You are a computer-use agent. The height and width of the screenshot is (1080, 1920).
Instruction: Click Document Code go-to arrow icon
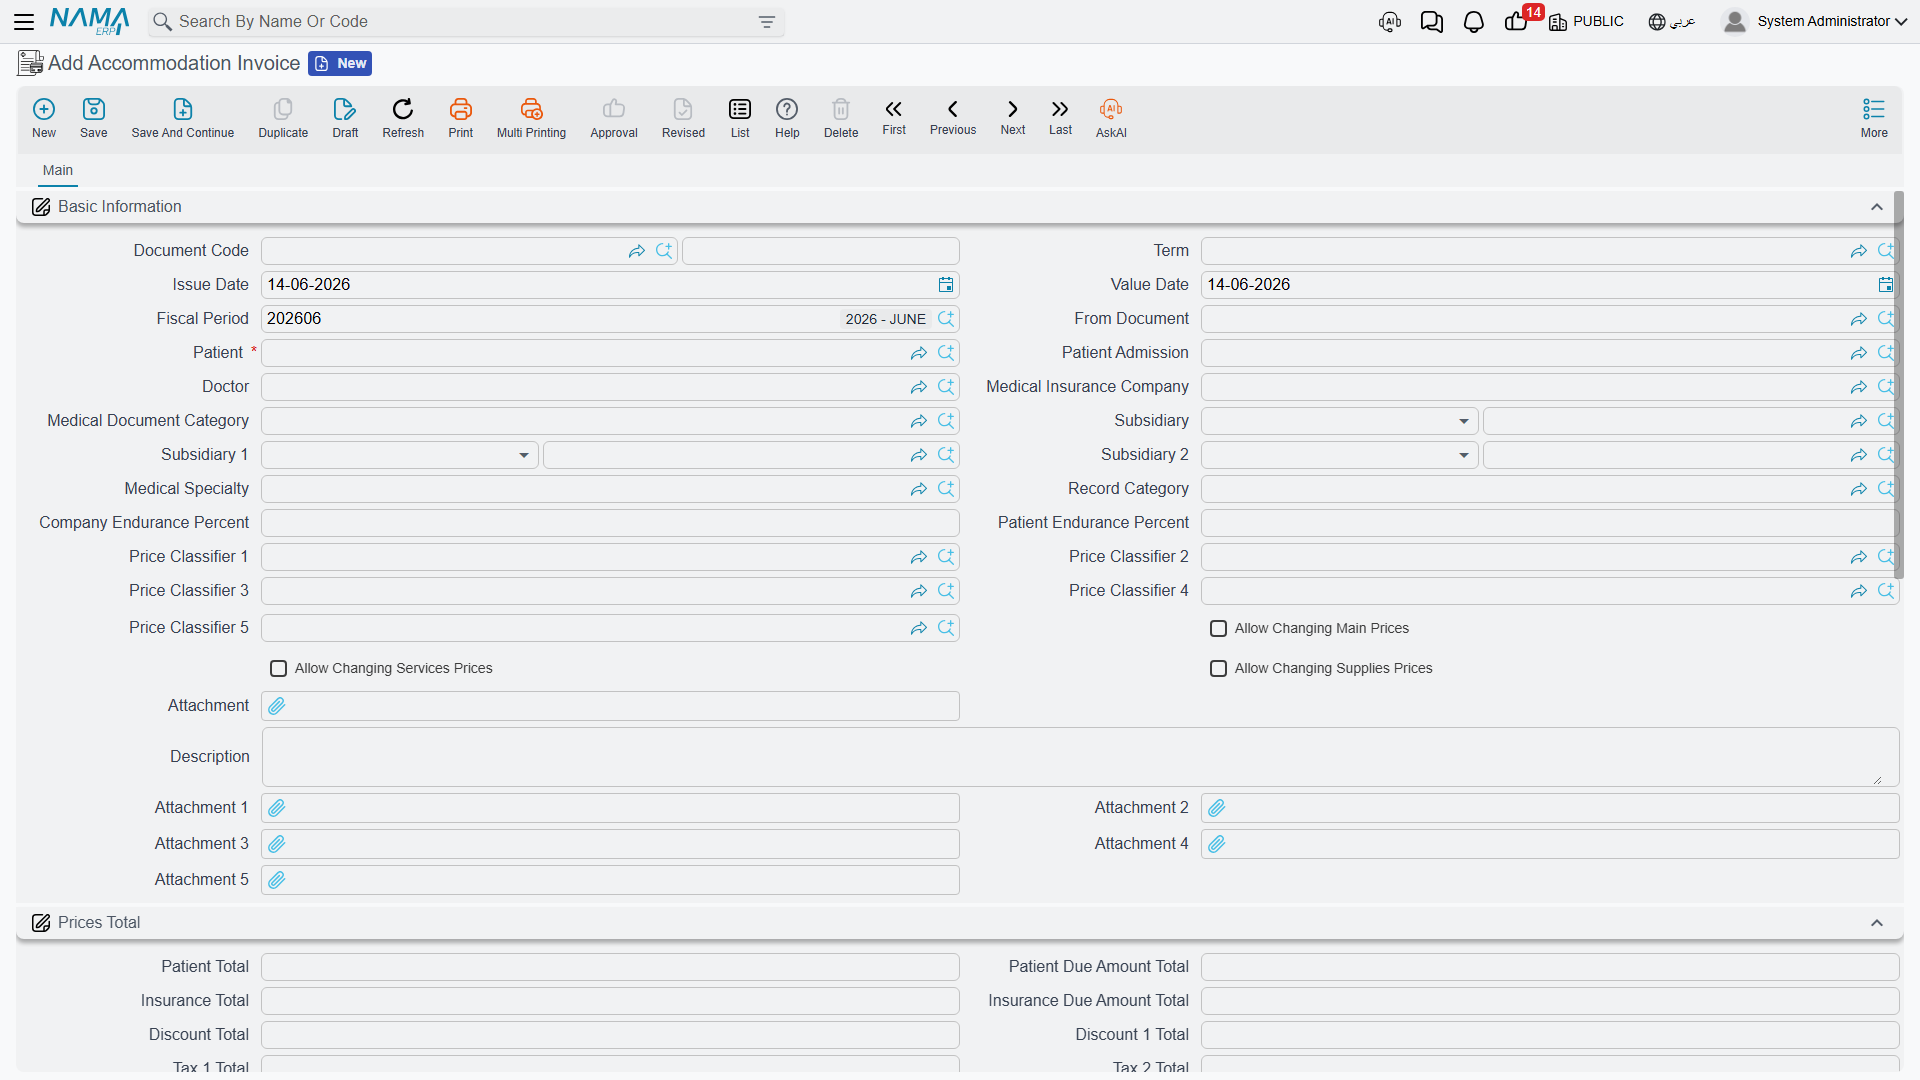(x=637, y=251)
